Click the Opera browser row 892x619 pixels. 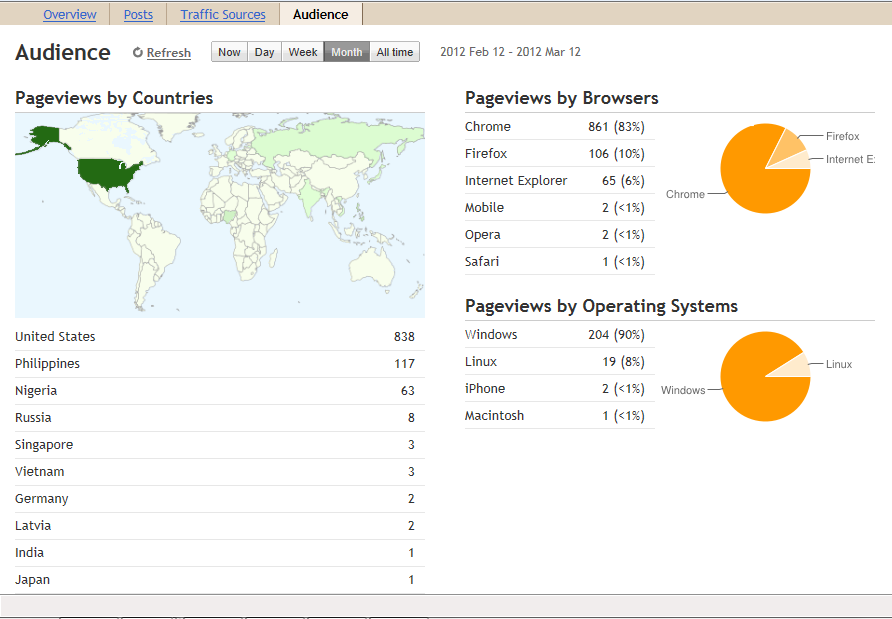560,235
